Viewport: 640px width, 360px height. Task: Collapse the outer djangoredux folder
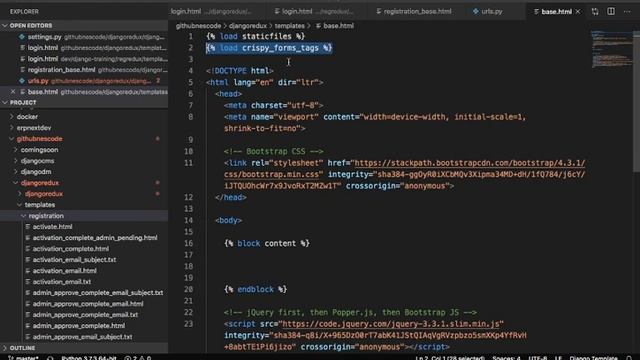click(x=40, y=183)
